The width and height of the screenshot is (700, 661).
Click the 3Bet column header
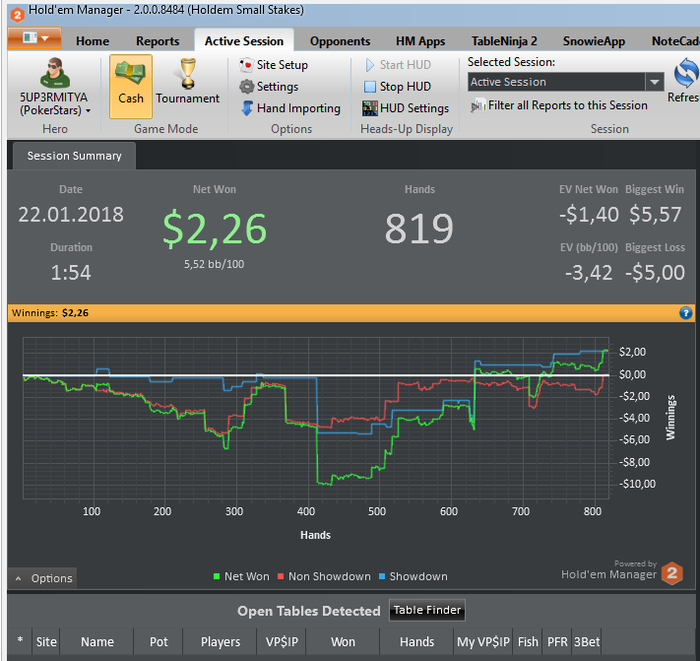587,642
